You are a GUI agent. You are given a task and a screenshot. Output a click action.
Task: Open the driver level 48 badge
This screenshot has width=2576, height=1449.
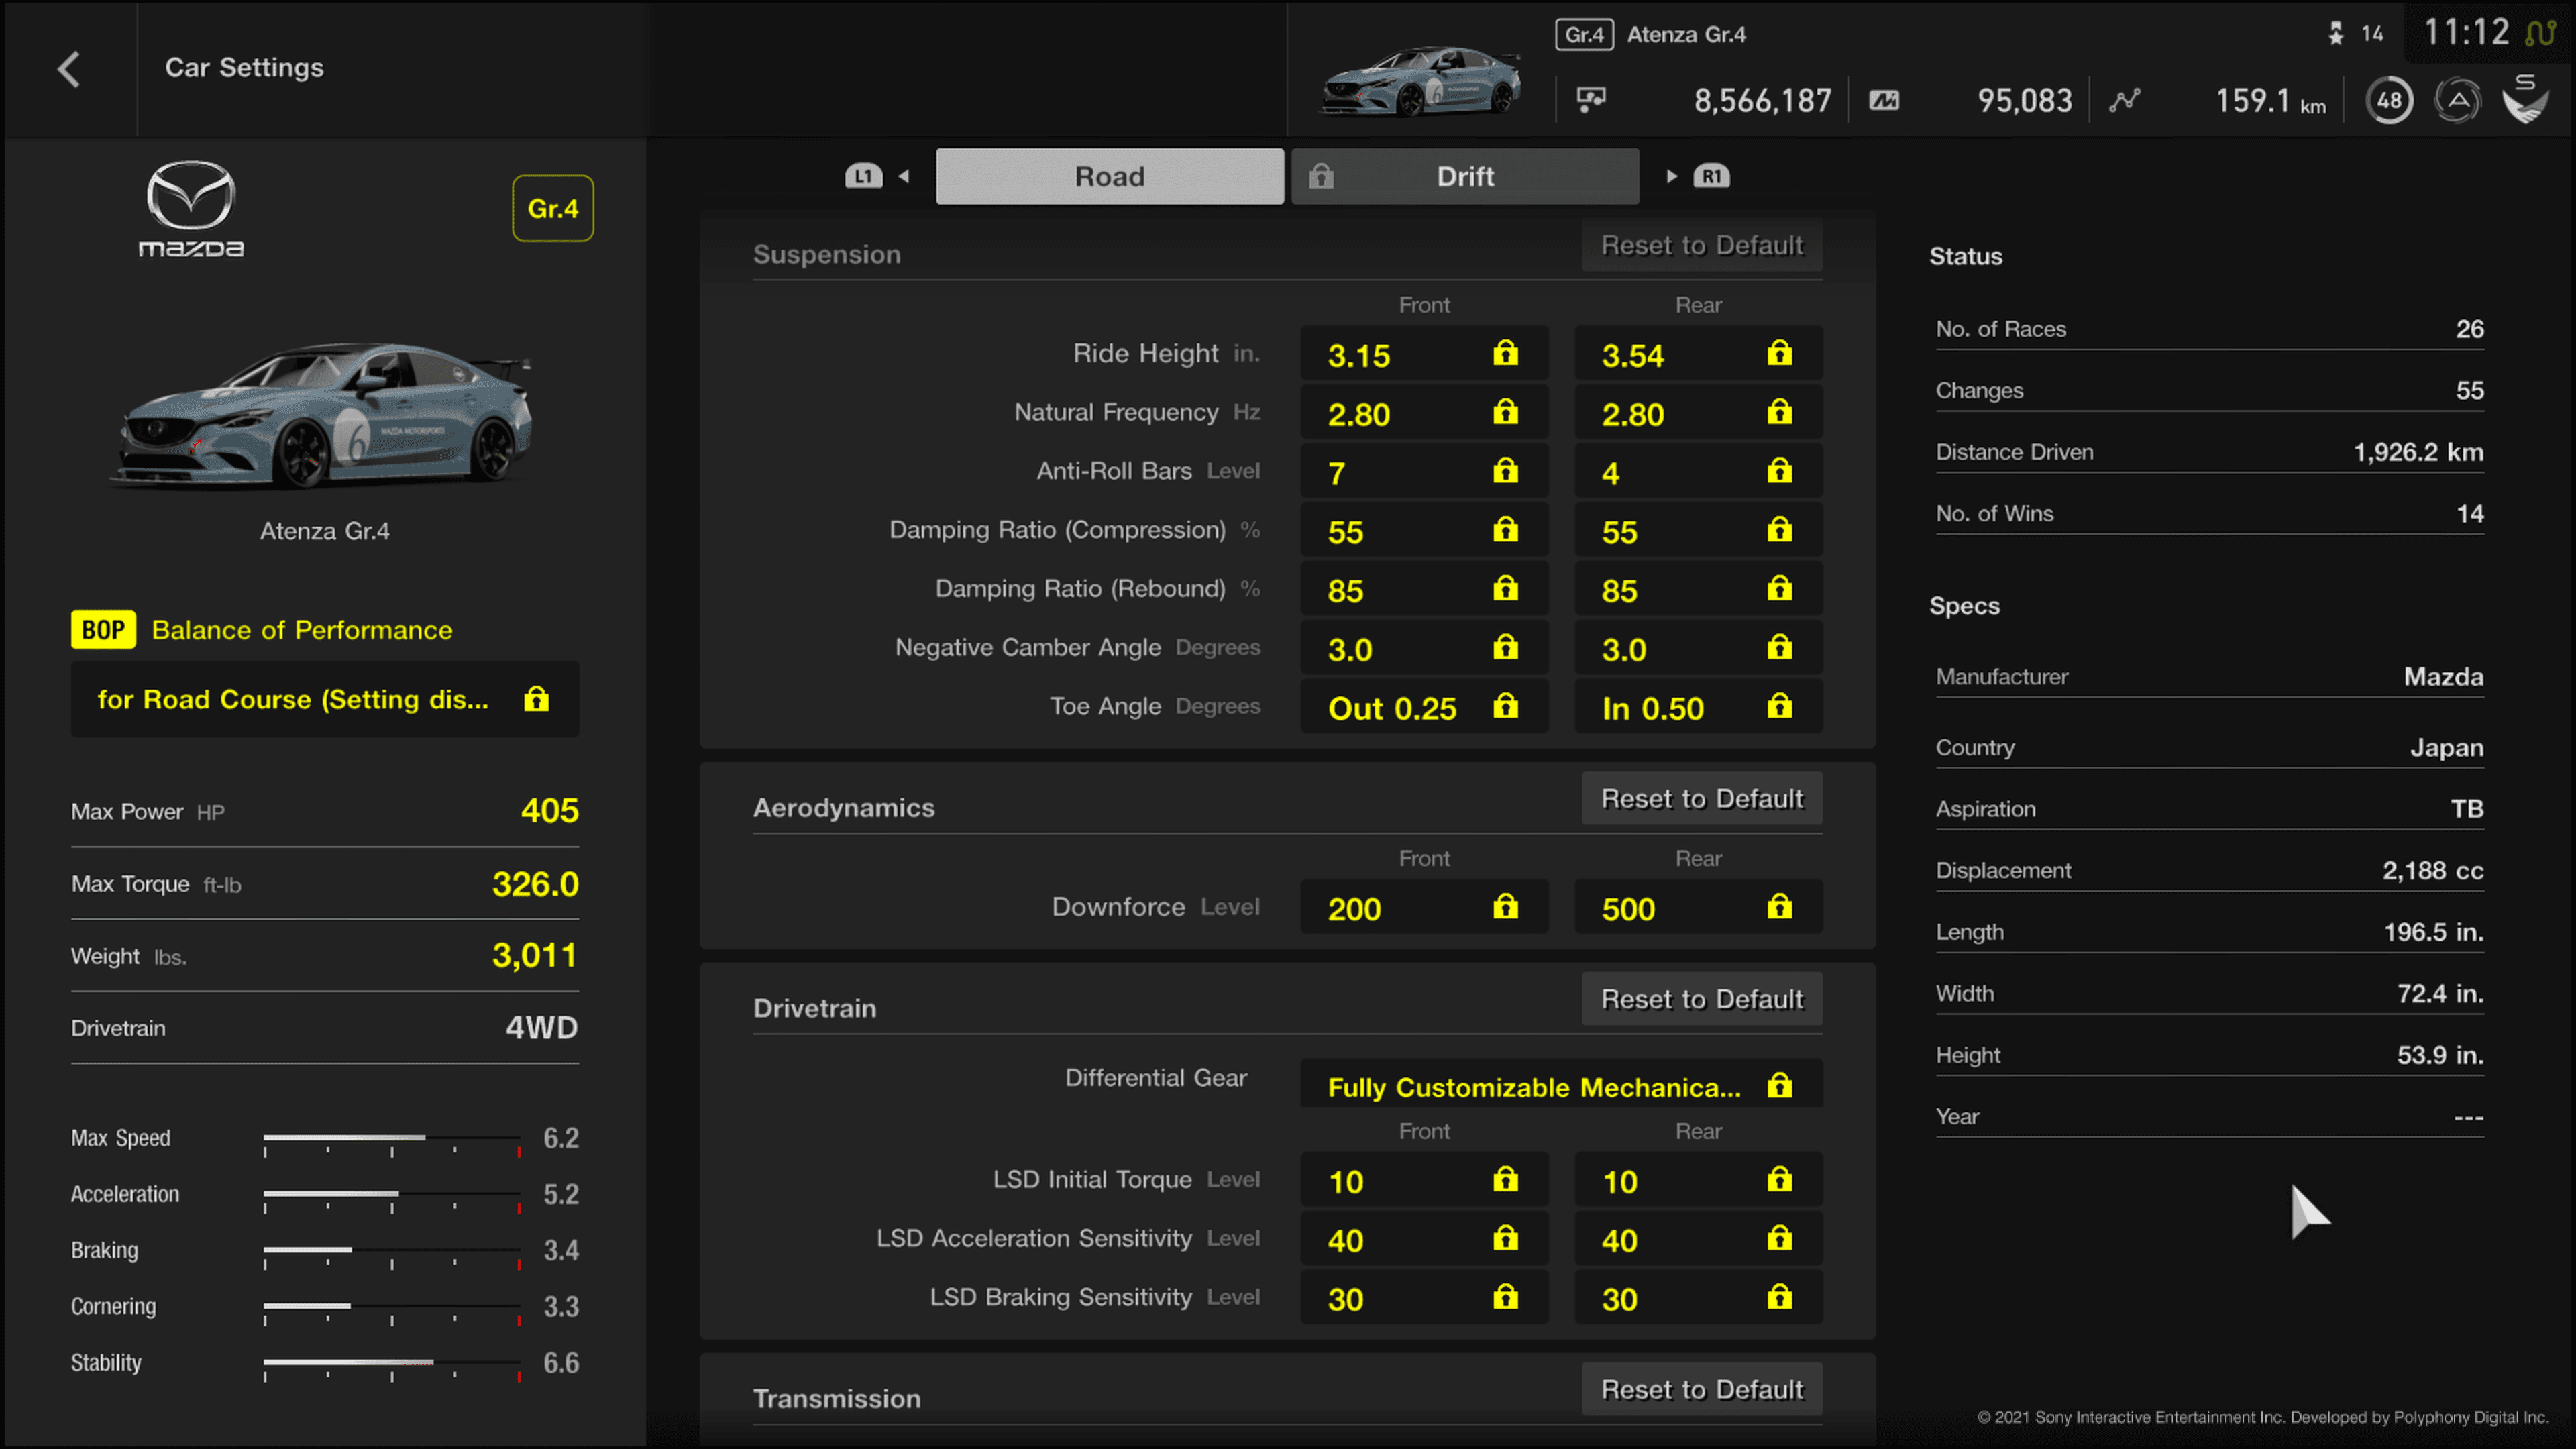tap(2389, 100)
